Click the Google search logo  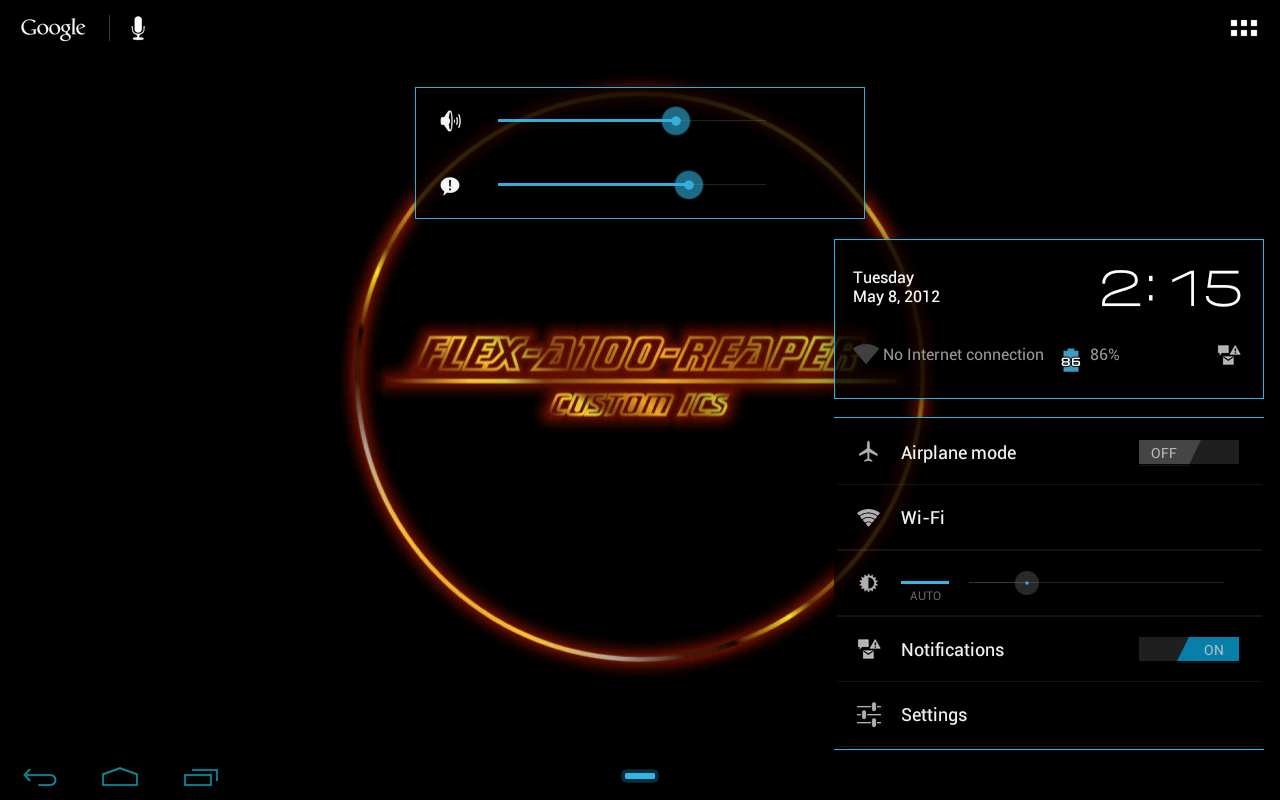point(53,29)
